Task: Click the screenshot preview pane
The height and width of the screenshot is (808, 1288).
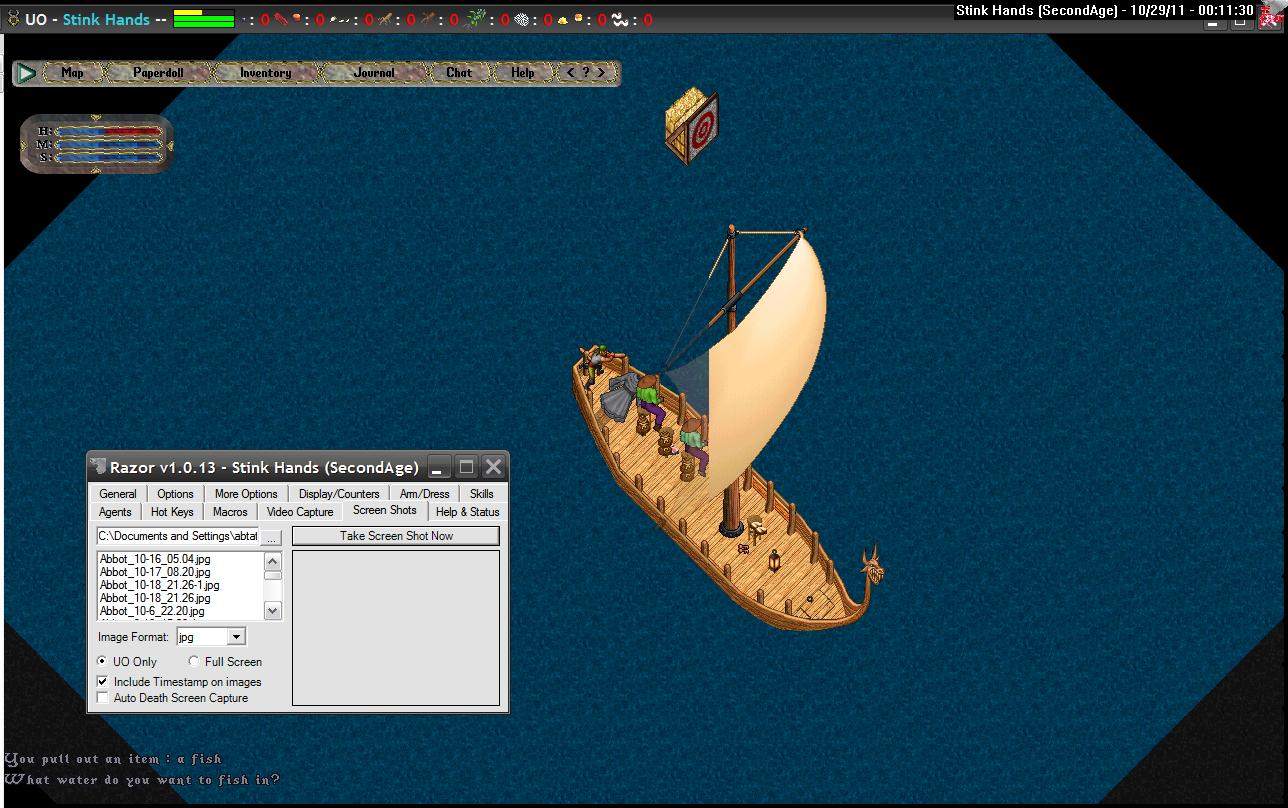Action: tap(396, 627)
